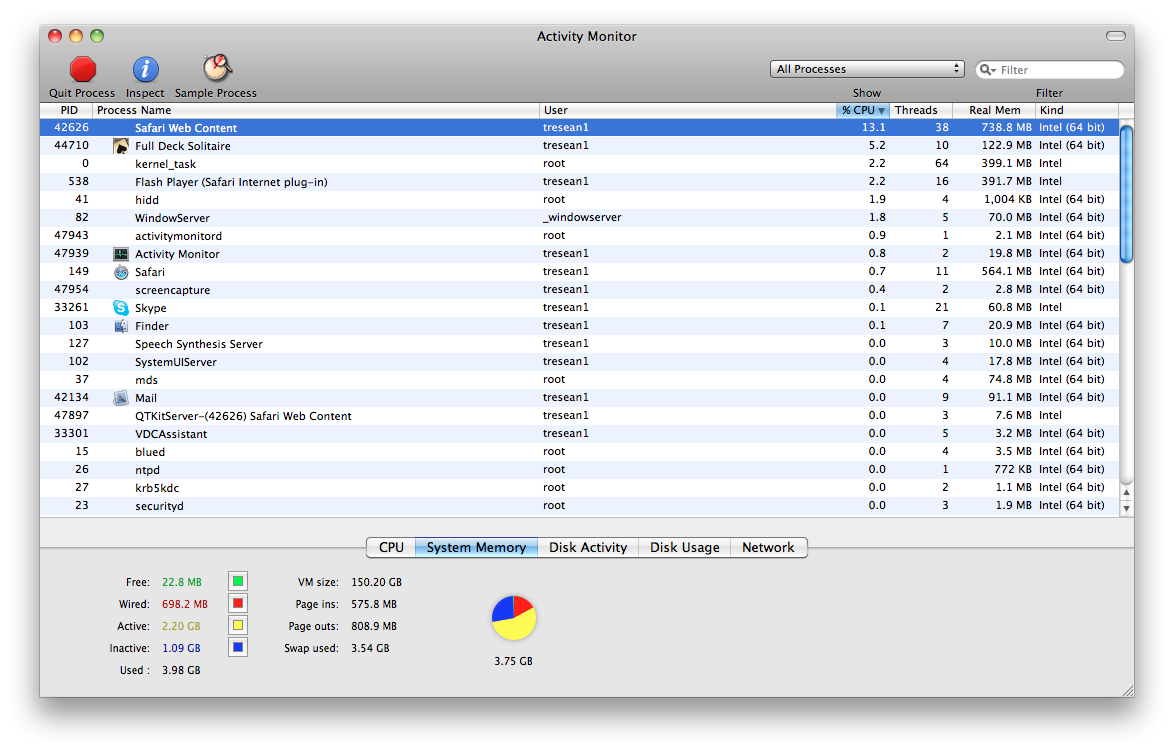Click the Finder icon in process list
This screenshot has height=752, width=1174.
pyautogui.click(x=121, y=326)
